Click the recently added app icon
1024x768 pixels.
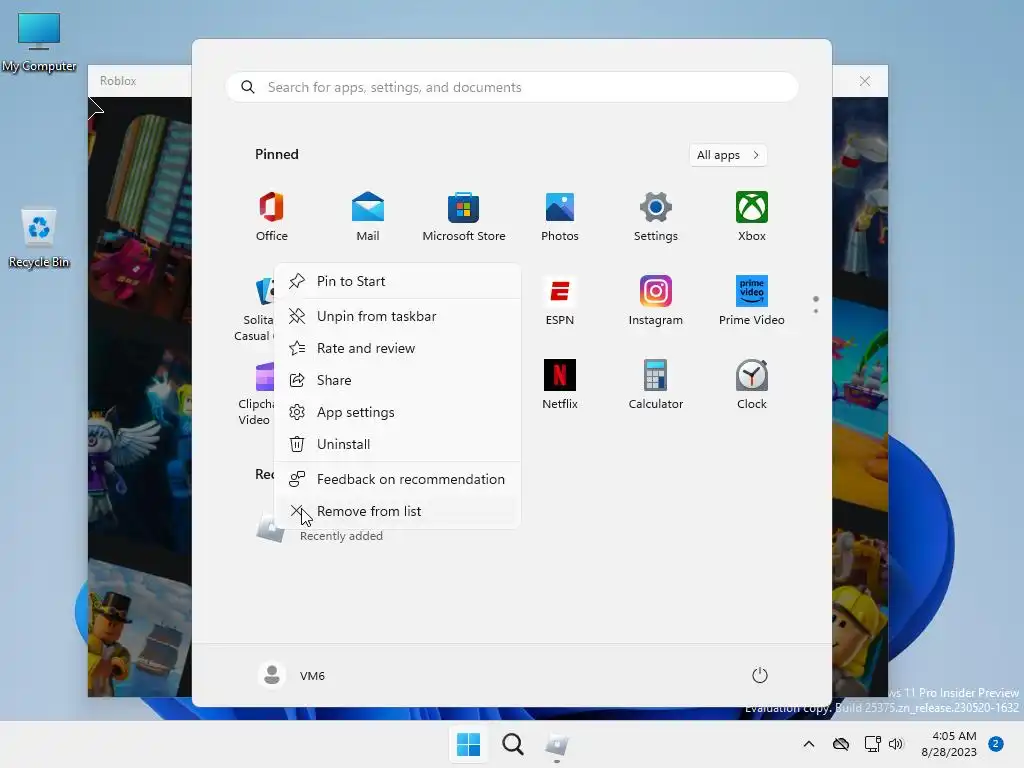coord(270,528)
